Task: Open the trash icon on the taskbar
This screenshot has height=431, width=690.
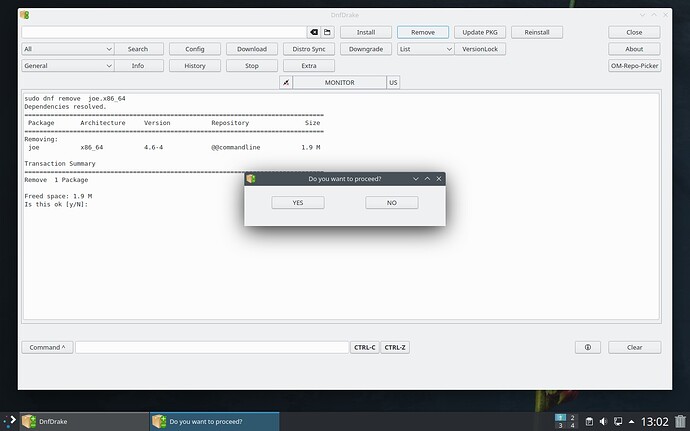Action: pos(680,421)
